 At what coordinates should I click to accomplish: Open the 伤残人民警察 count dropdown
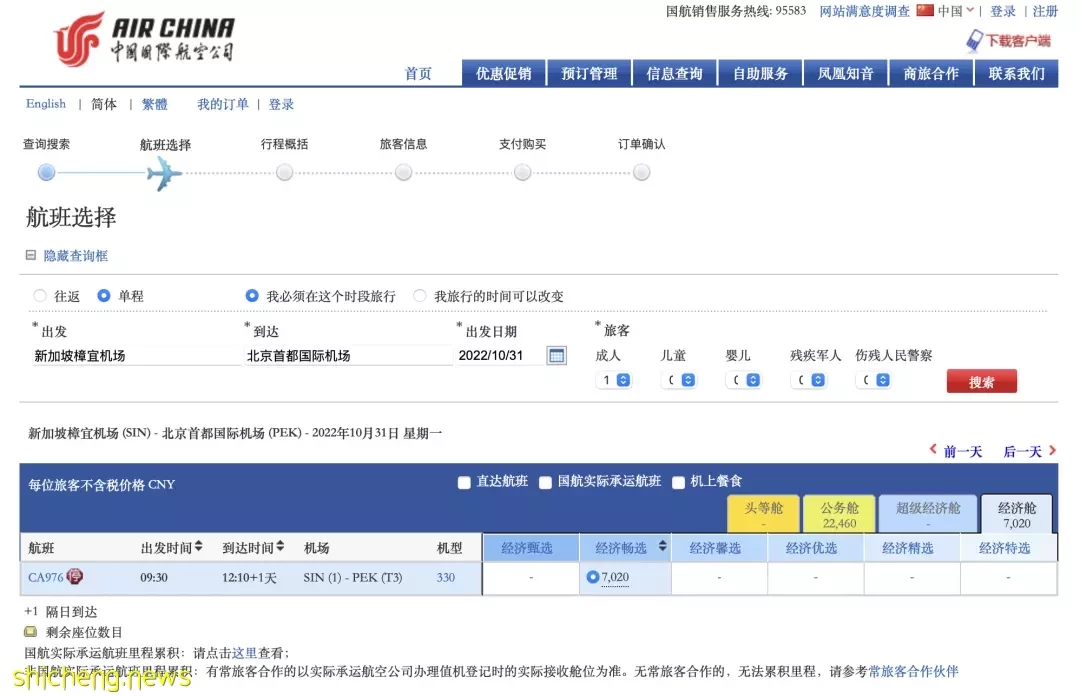click(x=873, y=380)
